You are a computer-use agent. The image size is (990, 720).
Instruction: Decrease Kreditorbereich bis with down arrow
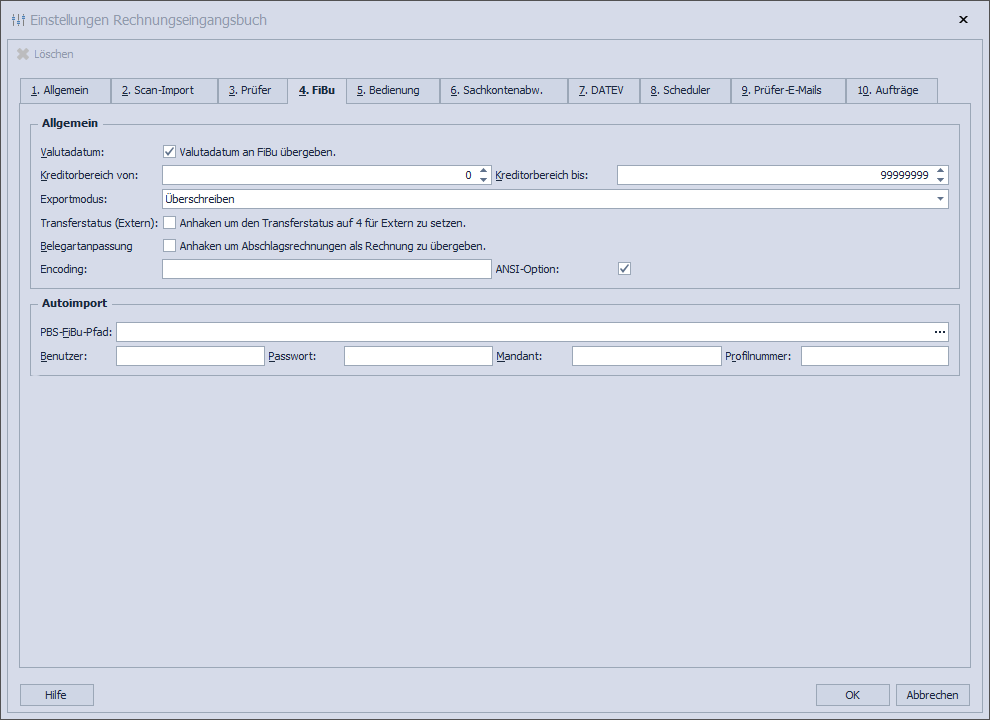coord(940,180)
